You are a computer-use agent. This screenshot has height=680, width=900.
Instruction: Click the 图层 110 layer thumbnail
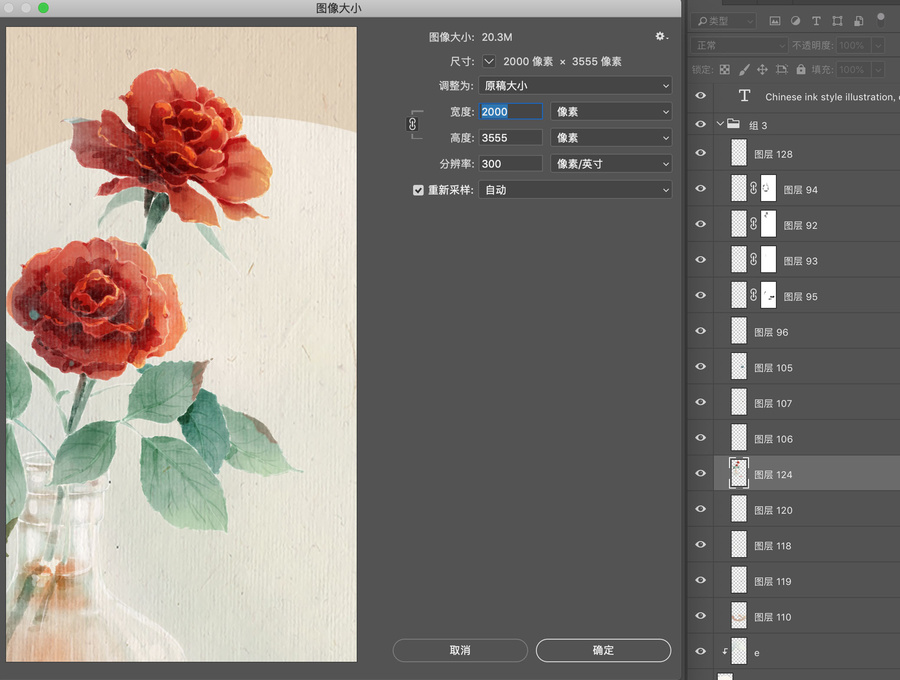coord(739,616)
